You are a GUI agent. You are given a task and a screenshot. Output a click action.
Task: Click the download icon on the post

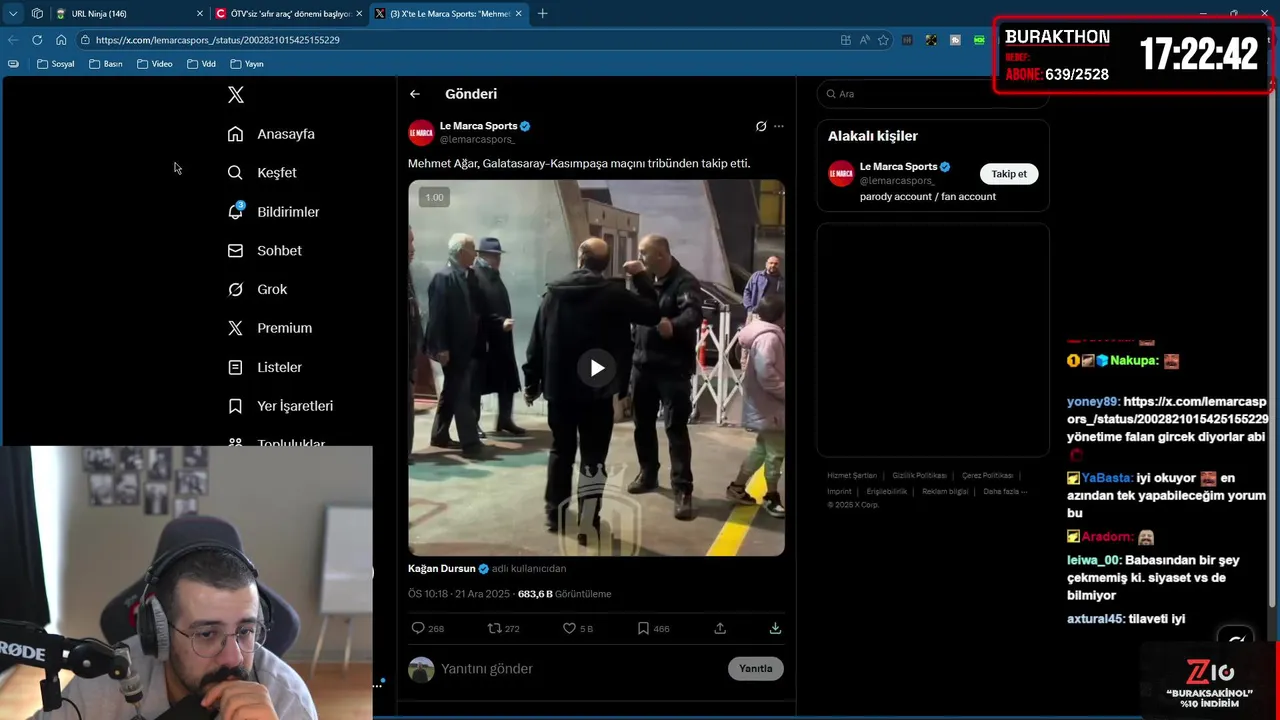(775, 628)
